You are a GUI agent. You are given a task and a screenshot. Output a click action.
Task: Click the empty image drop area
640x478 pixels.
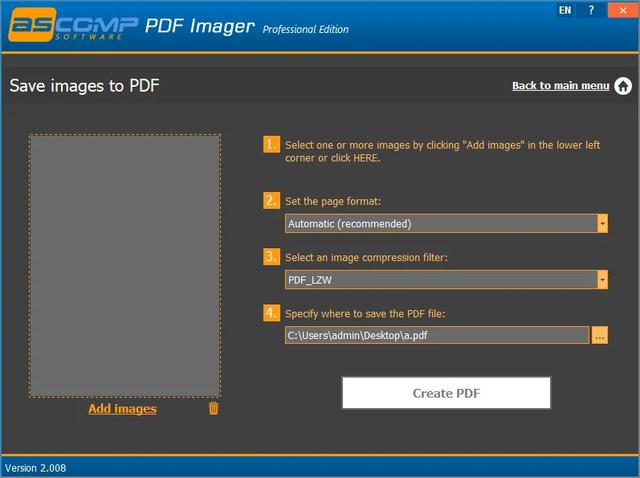pos(125,266)
